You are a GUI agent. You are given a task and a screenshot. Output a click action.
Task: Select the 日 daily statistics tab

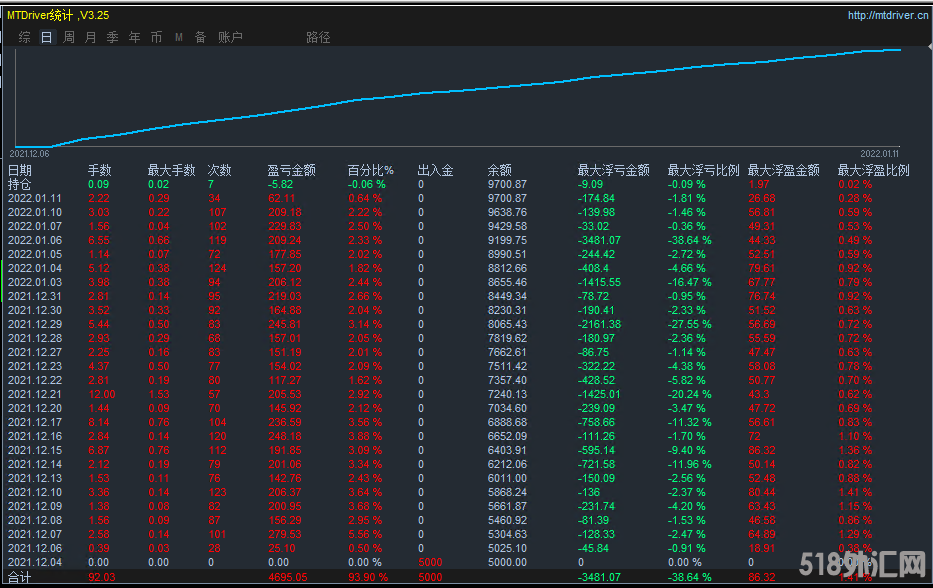[47, 37]
